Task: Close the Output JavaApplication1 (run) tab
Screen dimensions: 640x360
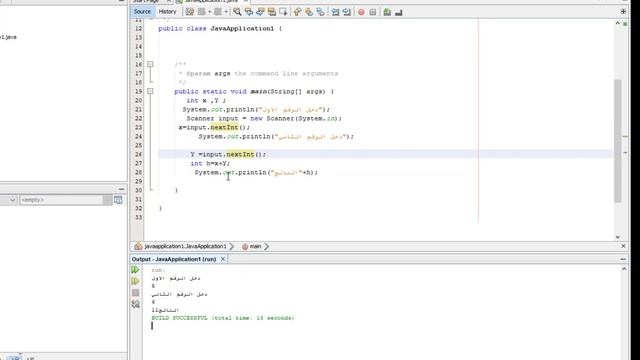Action: [x=223, y=259]
